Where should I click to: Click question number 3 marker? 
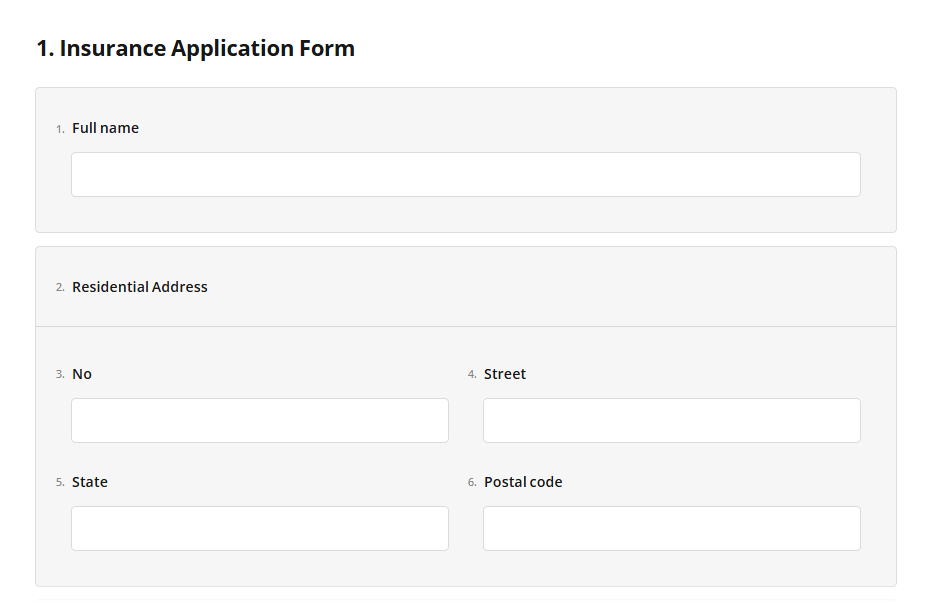point(59,375)
